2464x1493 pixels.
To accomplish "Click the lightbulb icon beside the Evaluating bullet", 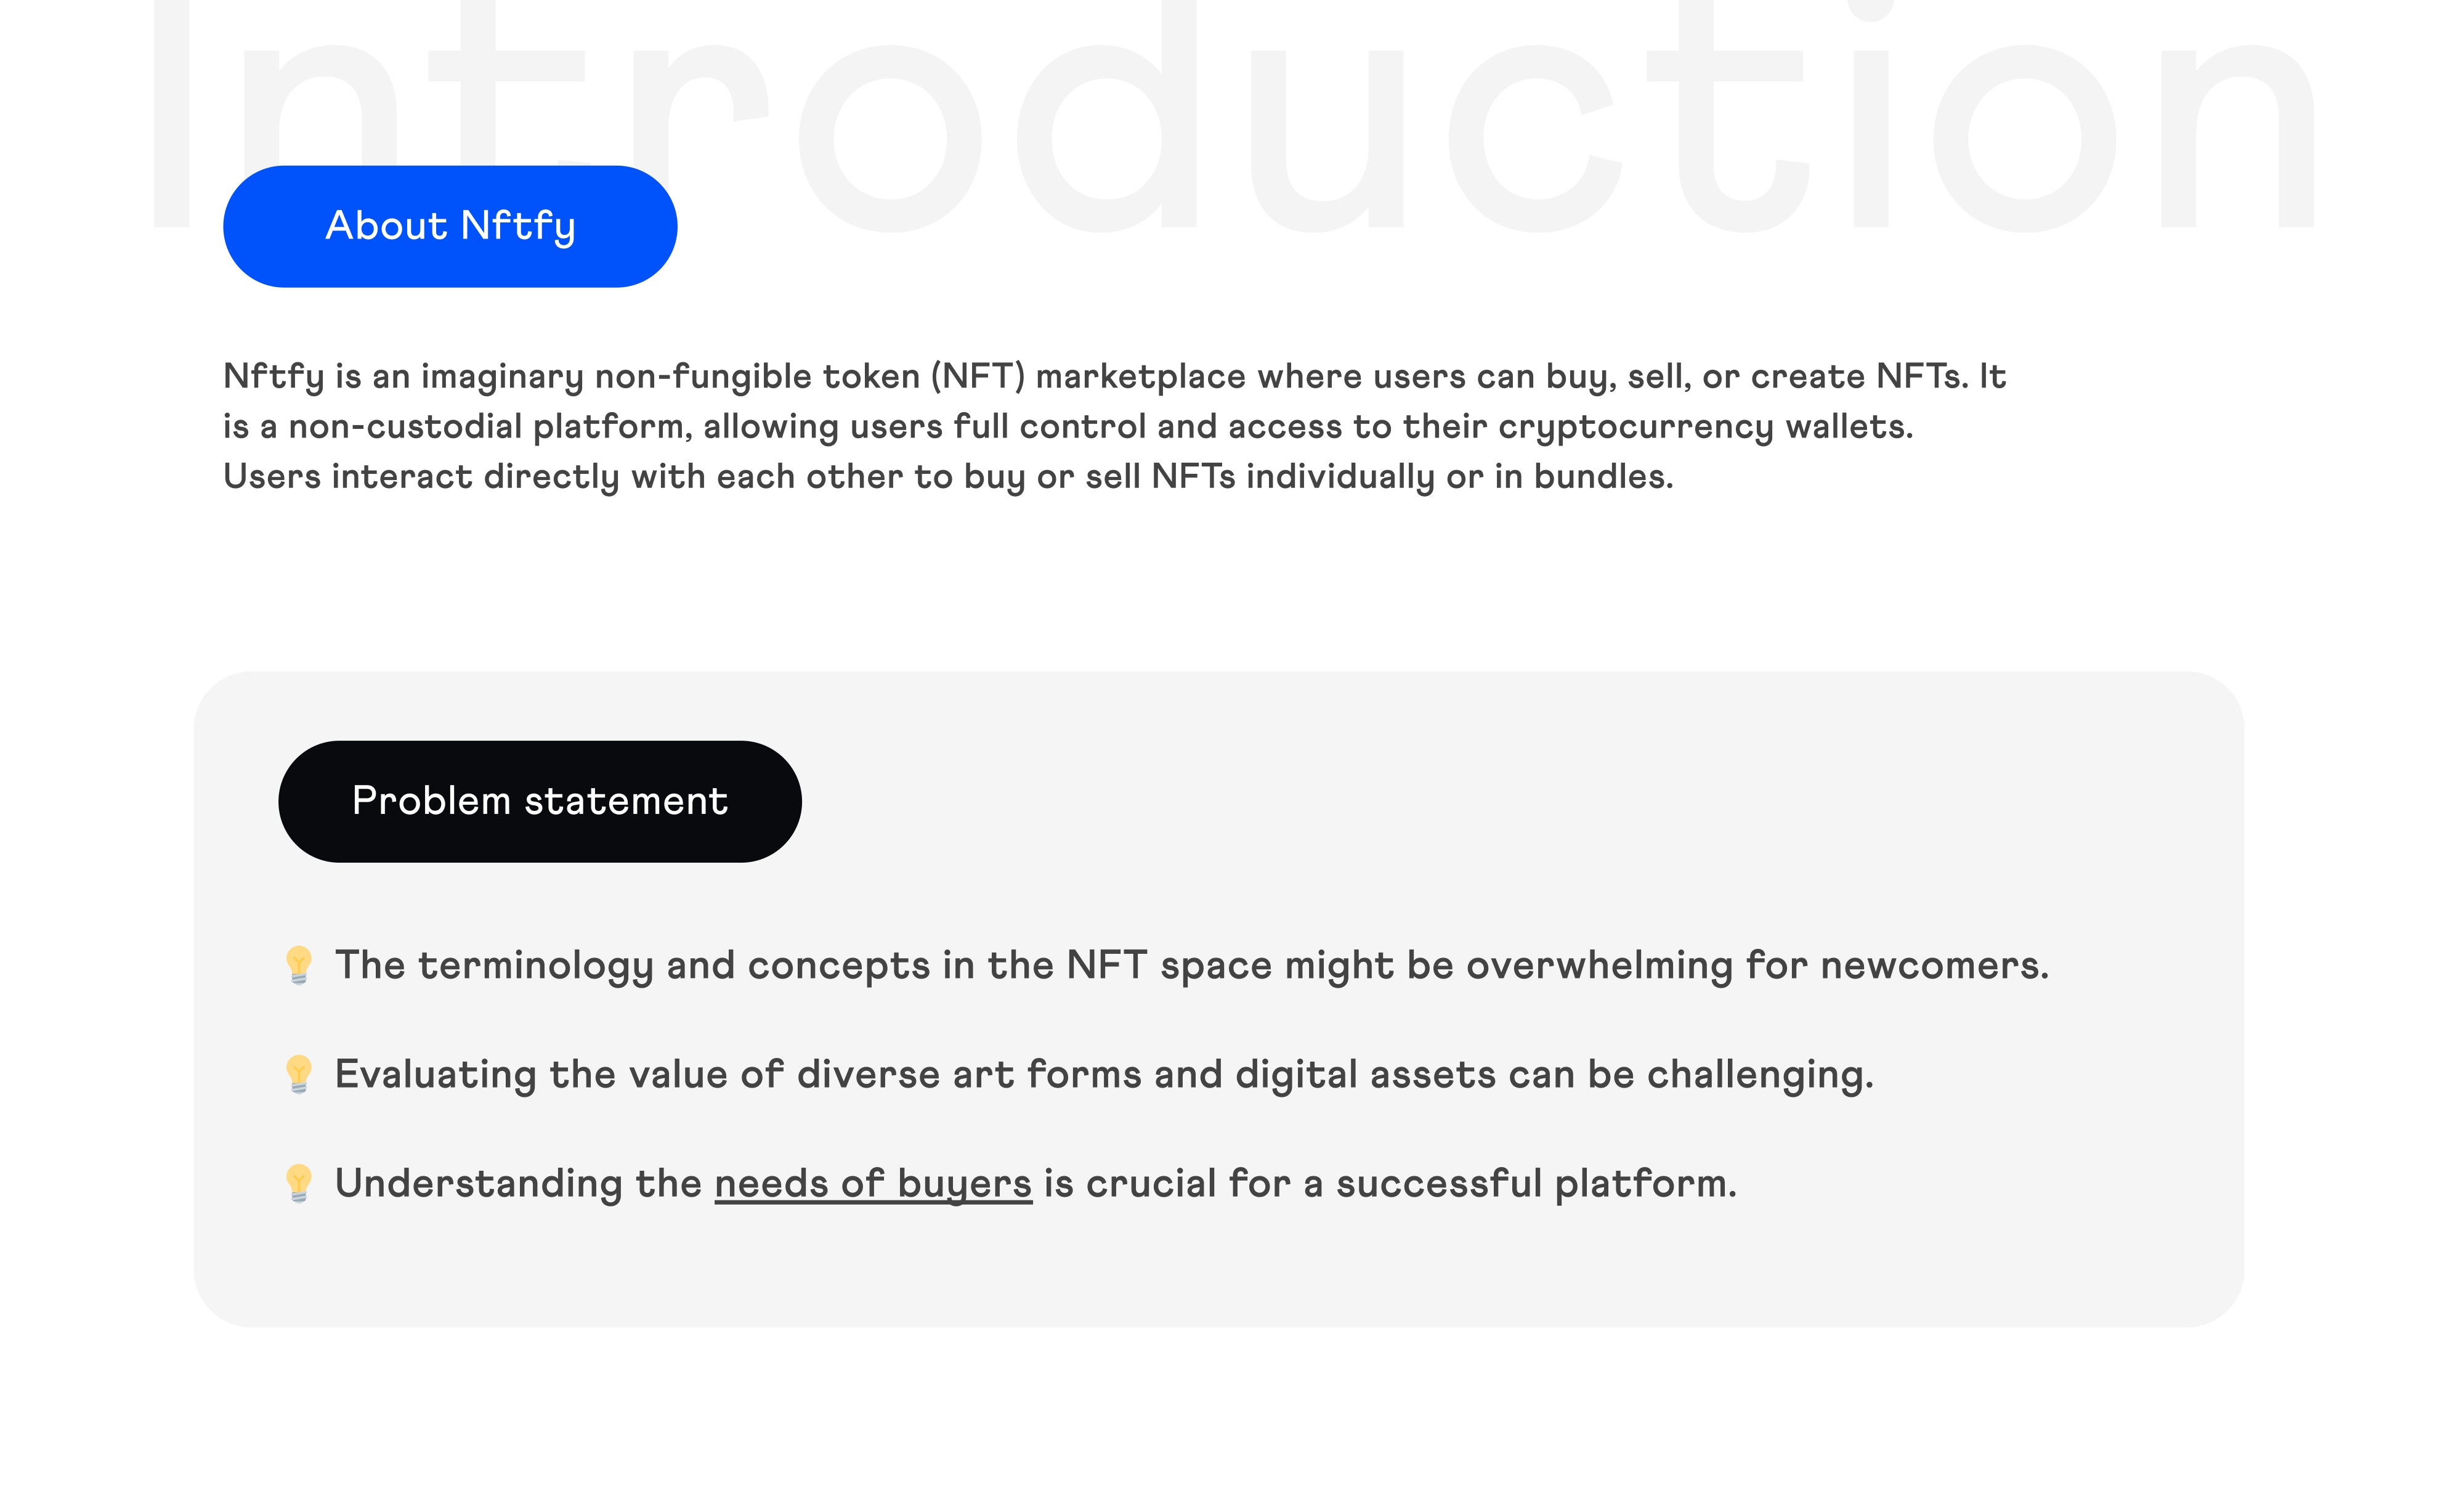I will [298, 1074].
